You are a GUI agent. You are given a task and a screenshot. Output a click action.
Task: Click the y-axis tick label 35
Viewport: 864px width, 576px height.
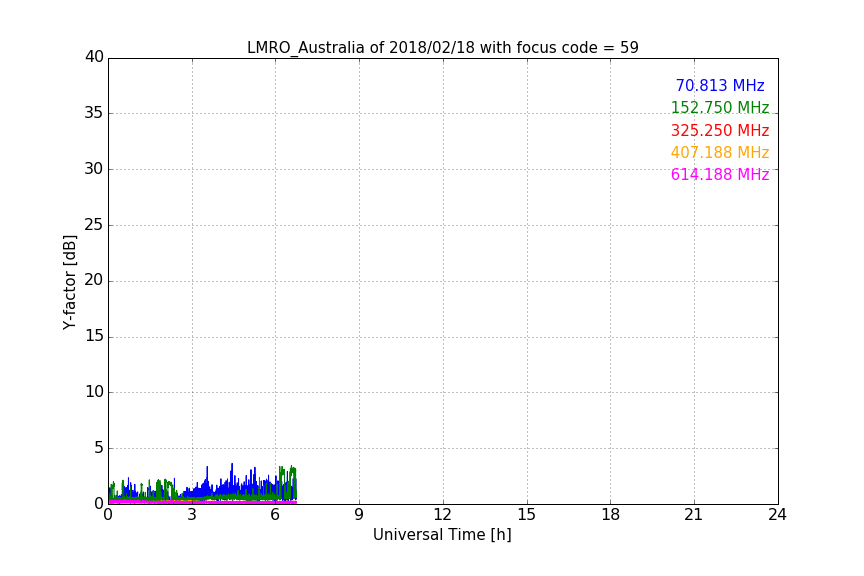(x=94, y=113)
